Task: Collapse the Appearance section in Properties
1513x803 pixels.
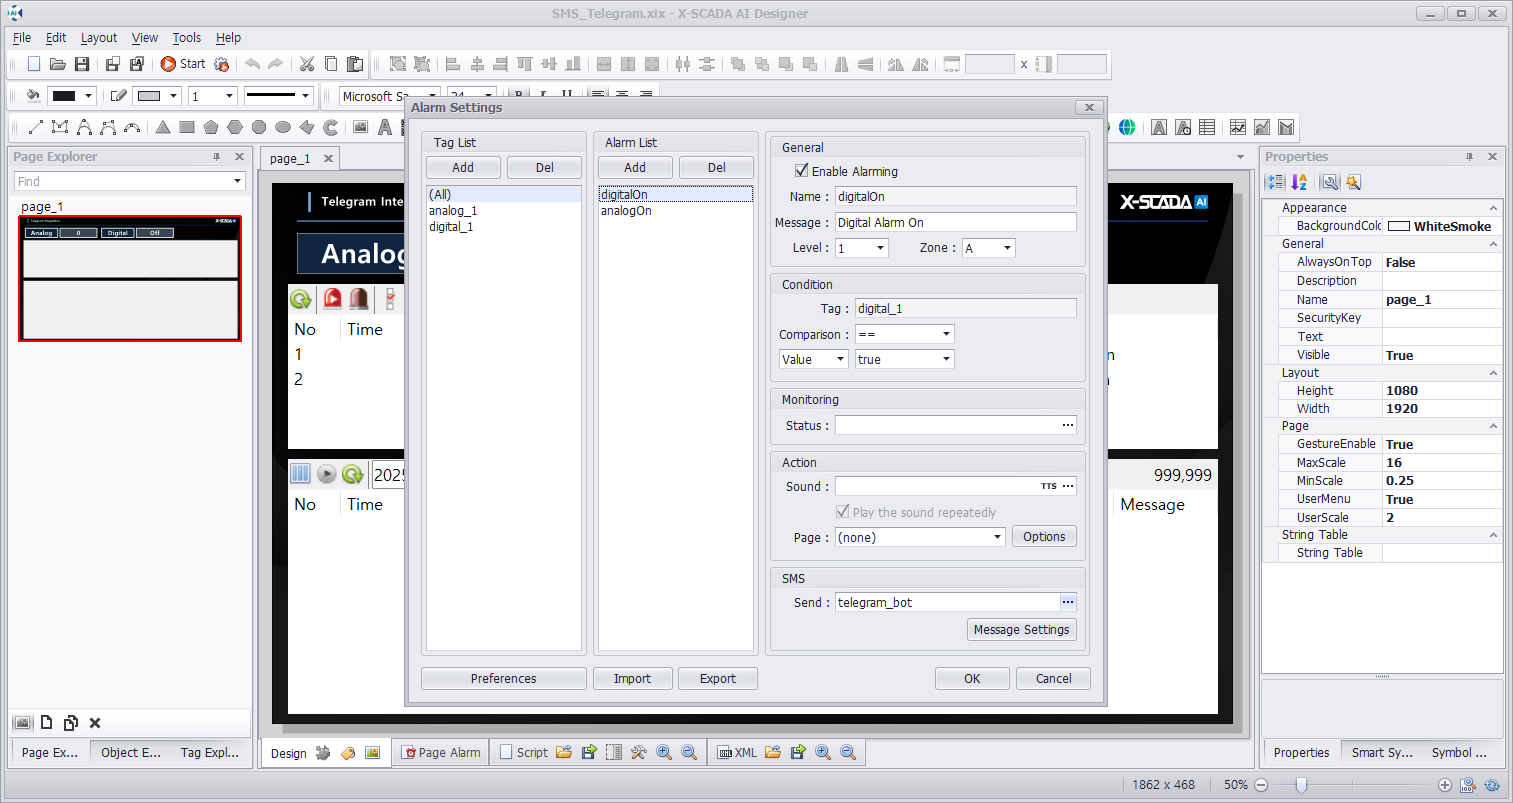Action: 1493,208
